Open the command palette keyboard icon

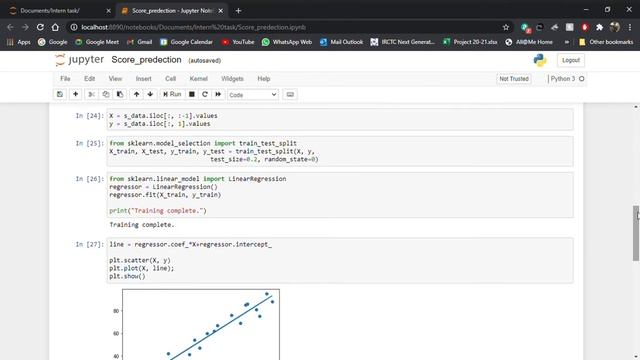(290, 94)
